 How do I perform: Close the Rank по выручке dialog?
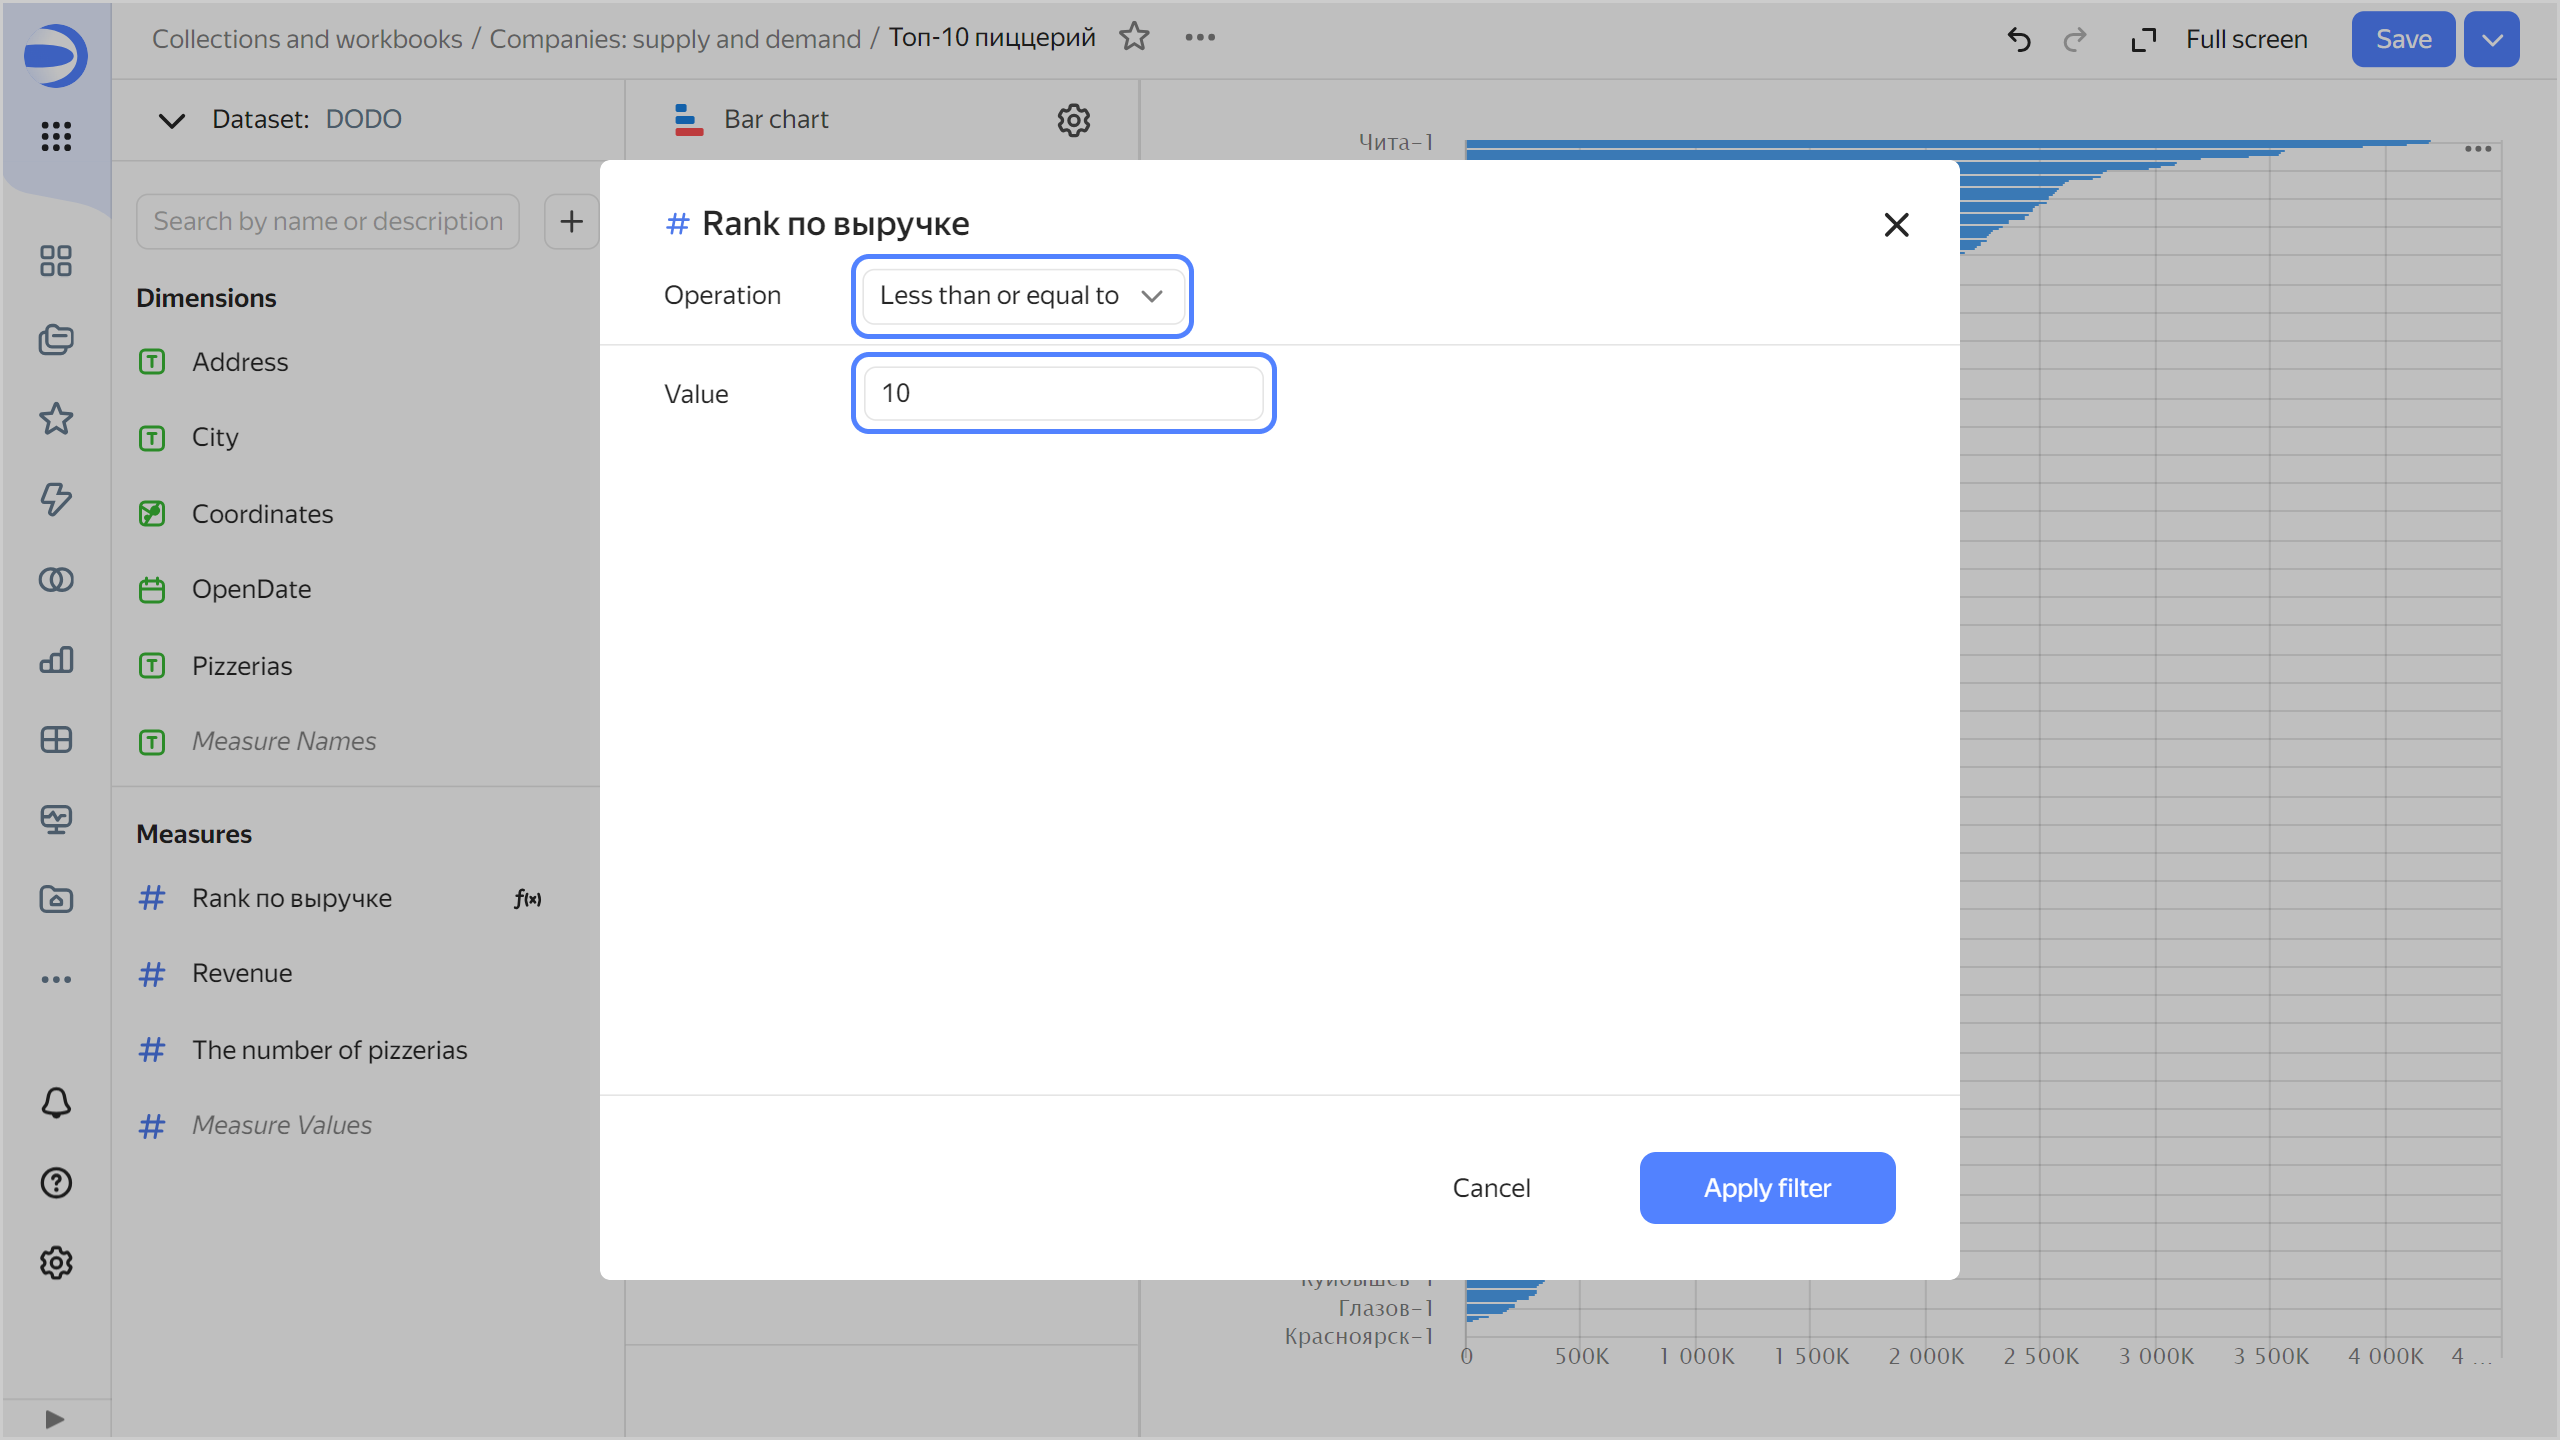(1896, 225)
